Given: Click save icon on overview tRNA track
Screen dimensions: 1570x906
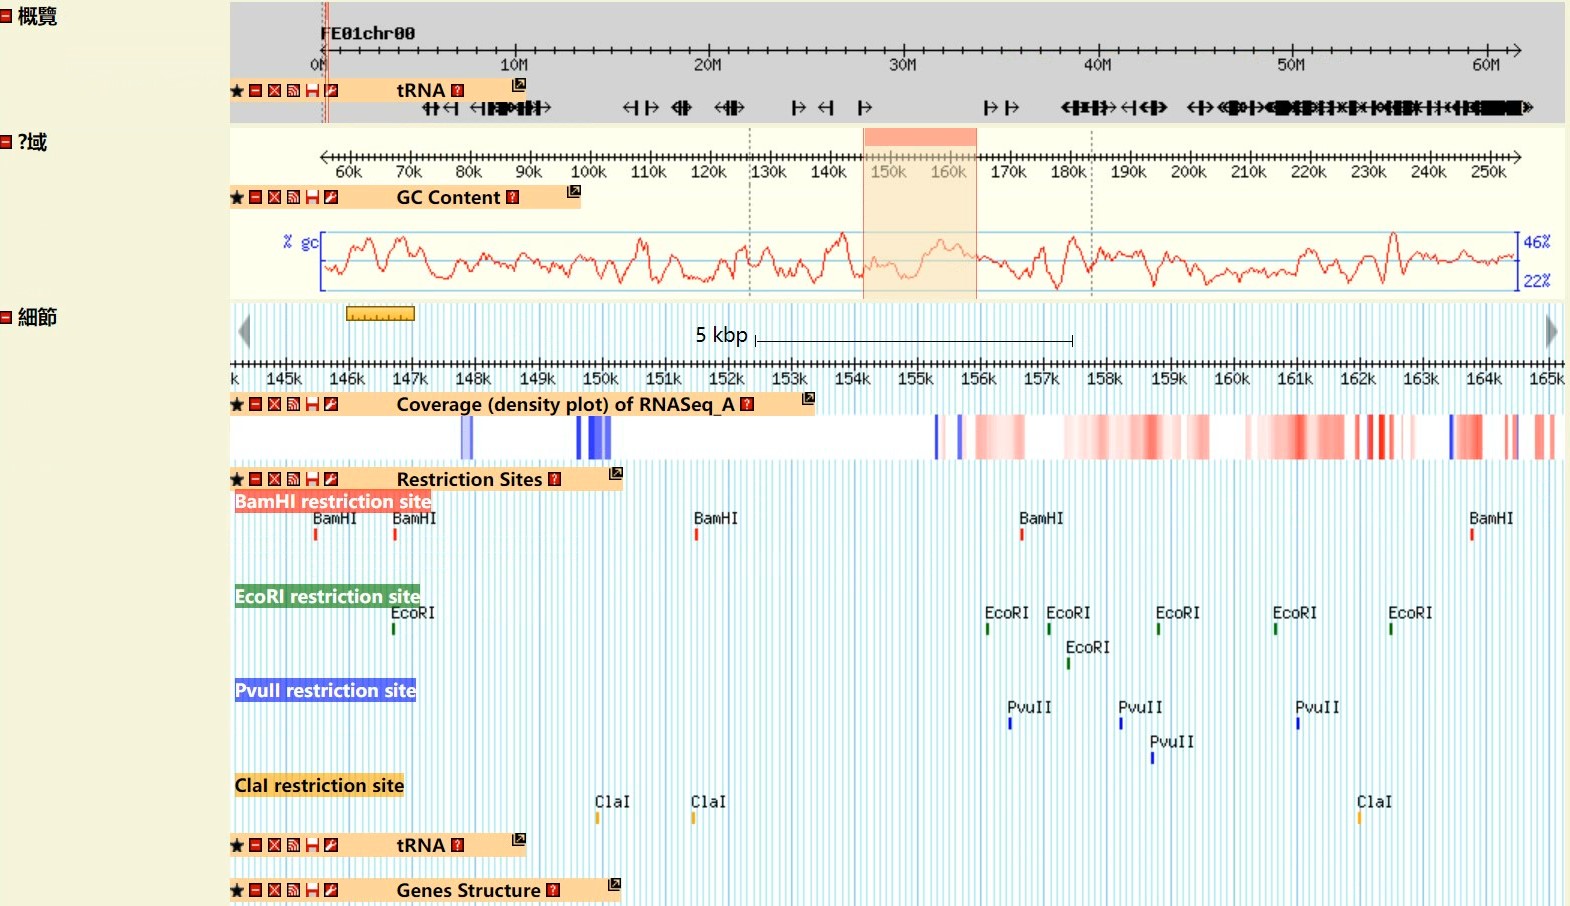Looking at the screenshot, I should [x=312, y=91].
